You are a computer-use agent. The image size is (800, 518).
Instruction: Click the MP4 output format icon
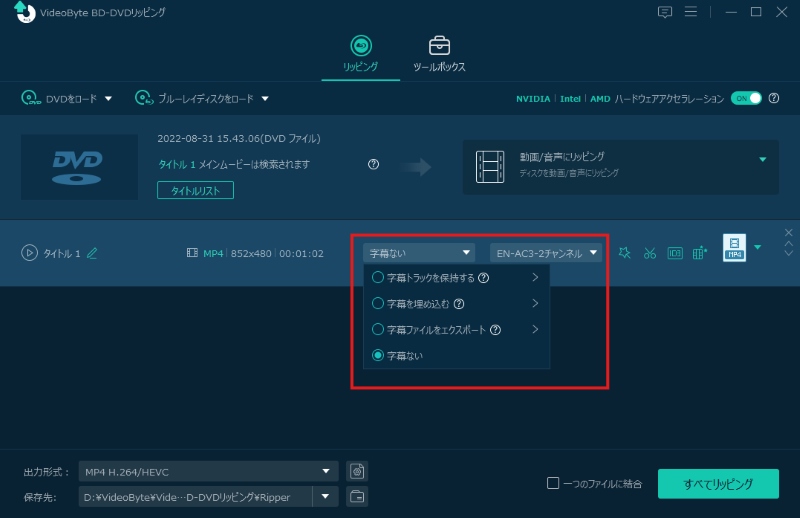tap(734, 248)
